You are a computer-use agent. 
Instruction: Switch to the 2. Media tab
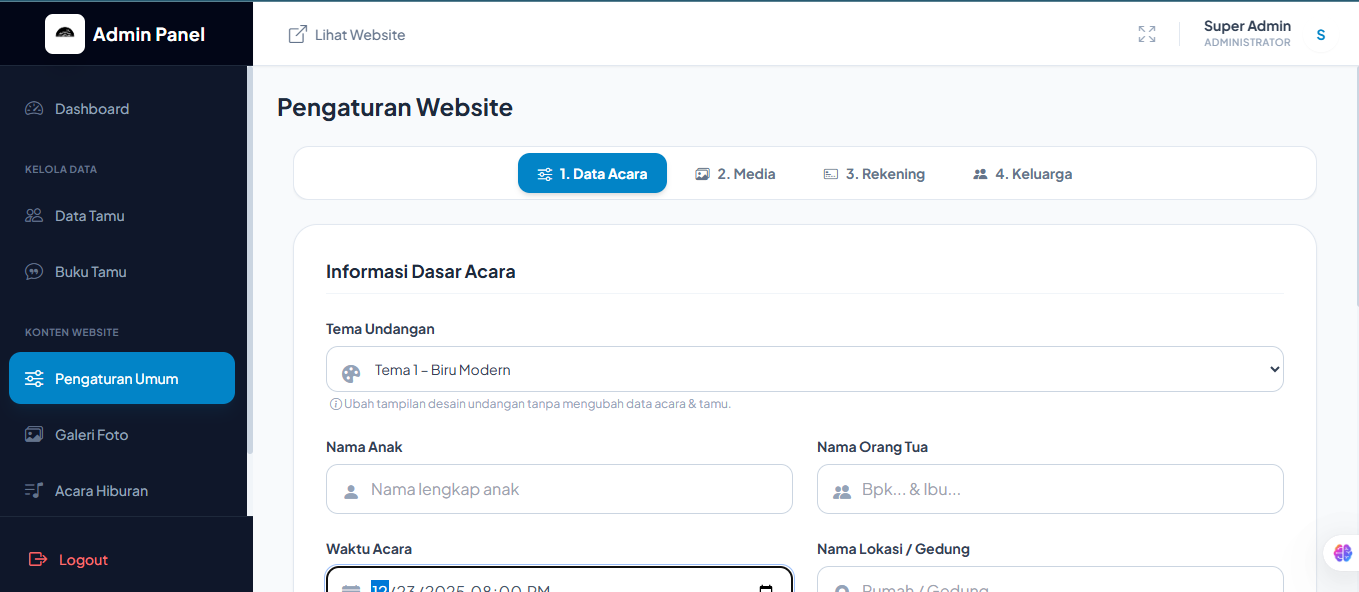(735, 174)
